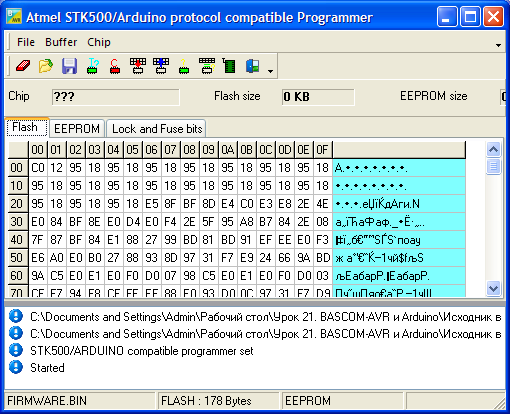Click the info icon beside 'Started'
This screenshot has width=510, height=414.
16,367
